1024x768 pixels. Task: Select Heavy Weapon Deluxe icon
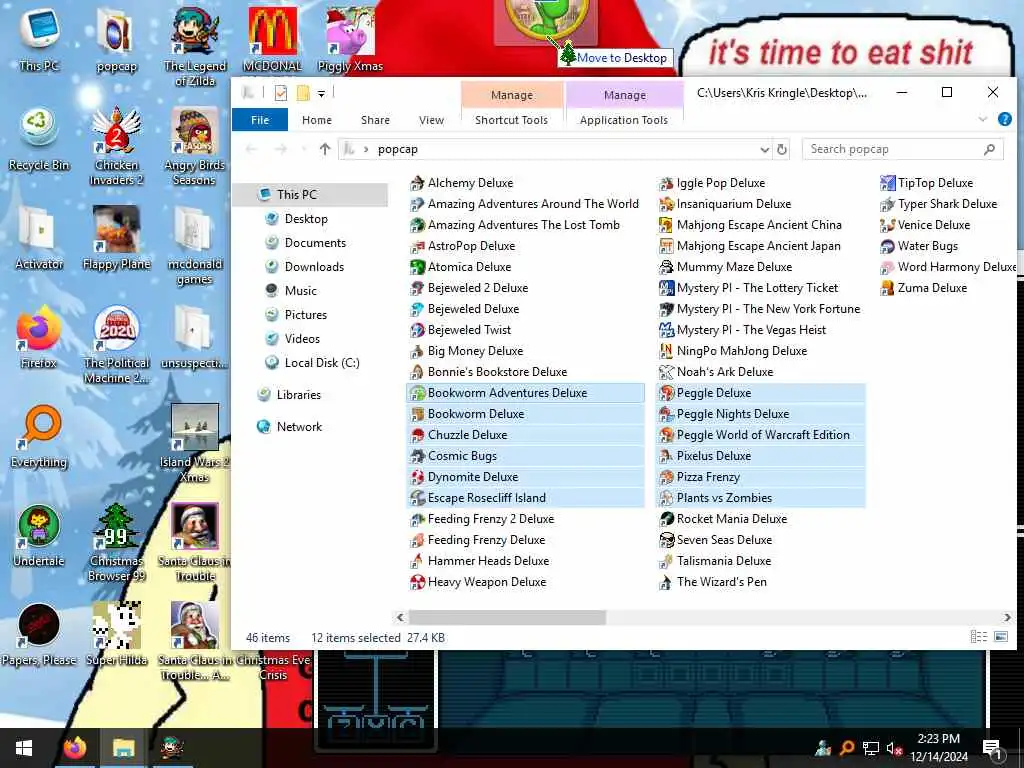click(x=417, y=582)
